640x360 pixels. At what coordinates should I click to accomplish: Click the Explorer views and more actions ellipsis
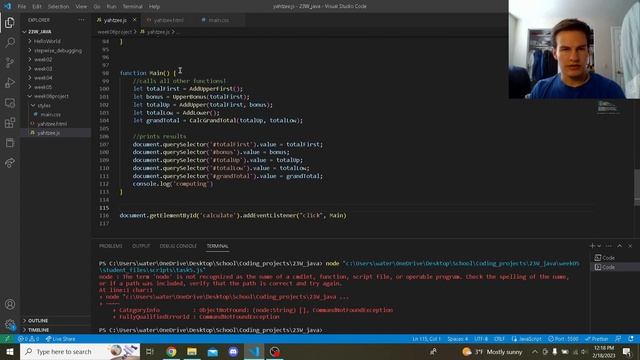click(82, 20)
